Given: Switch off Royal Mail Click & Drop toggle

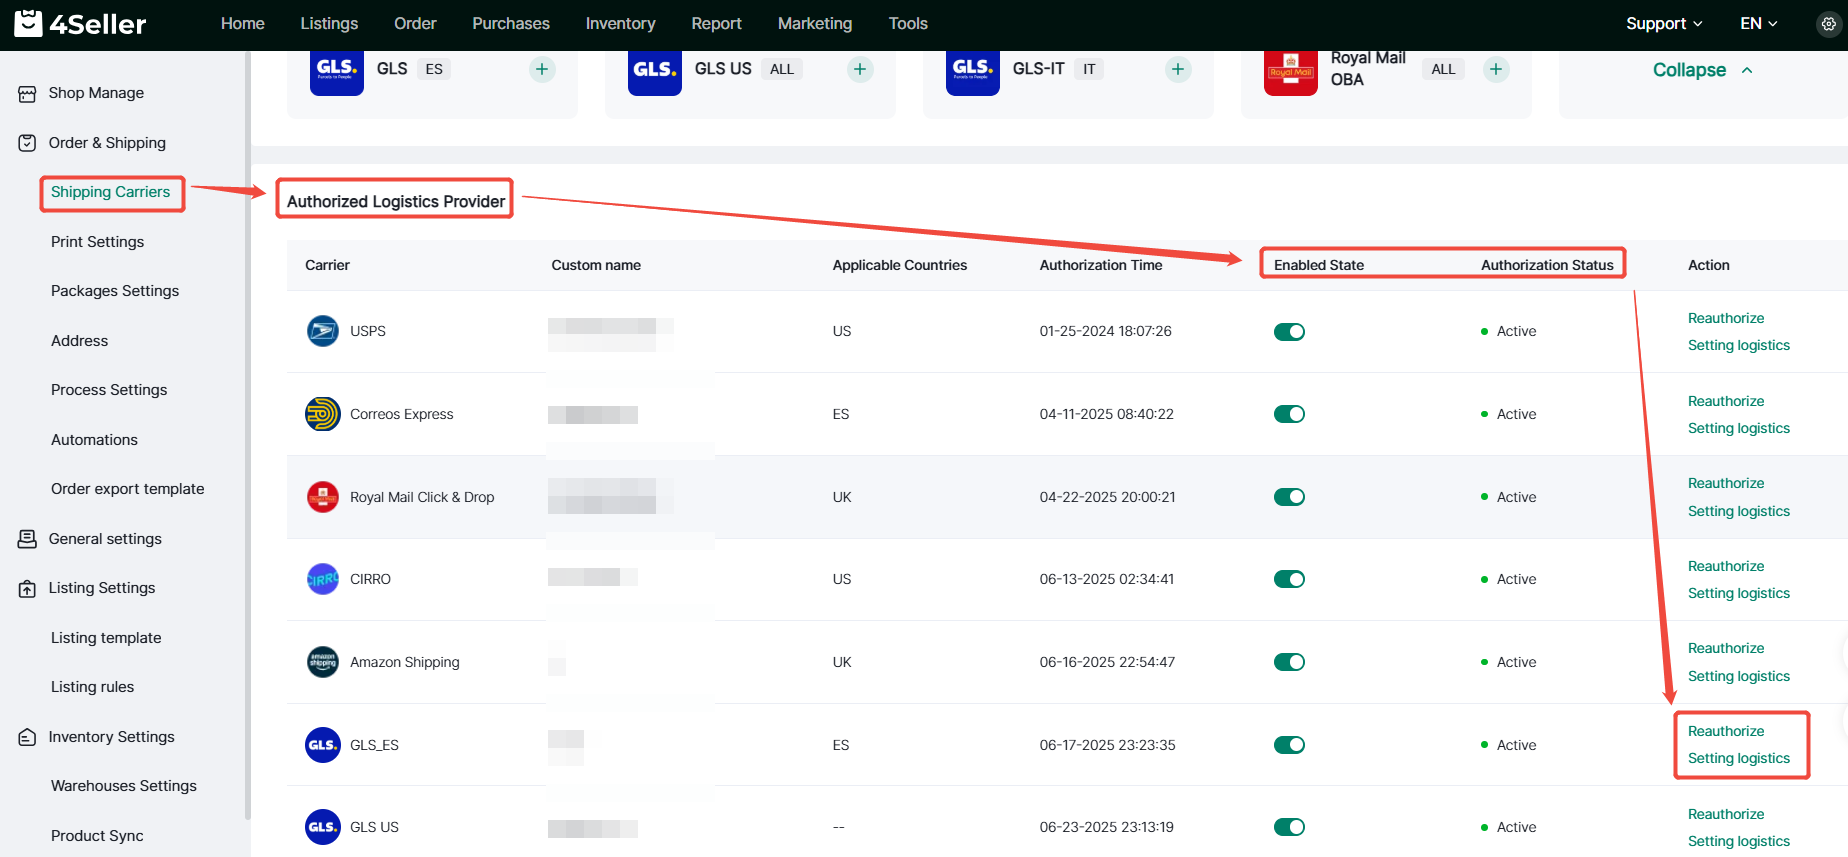Looking at the screenshot, I should [x=1289, y=497].
